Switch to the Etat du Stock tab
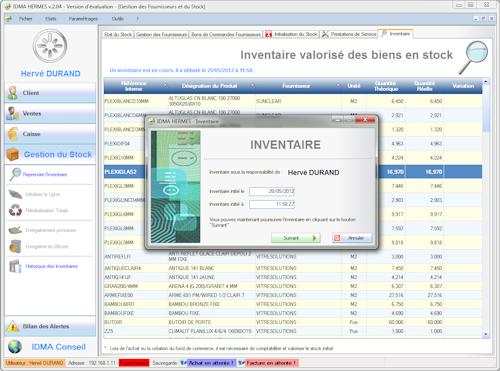This screenshot has height=371, width=500. pyautogui.click(x=118, y=34)
